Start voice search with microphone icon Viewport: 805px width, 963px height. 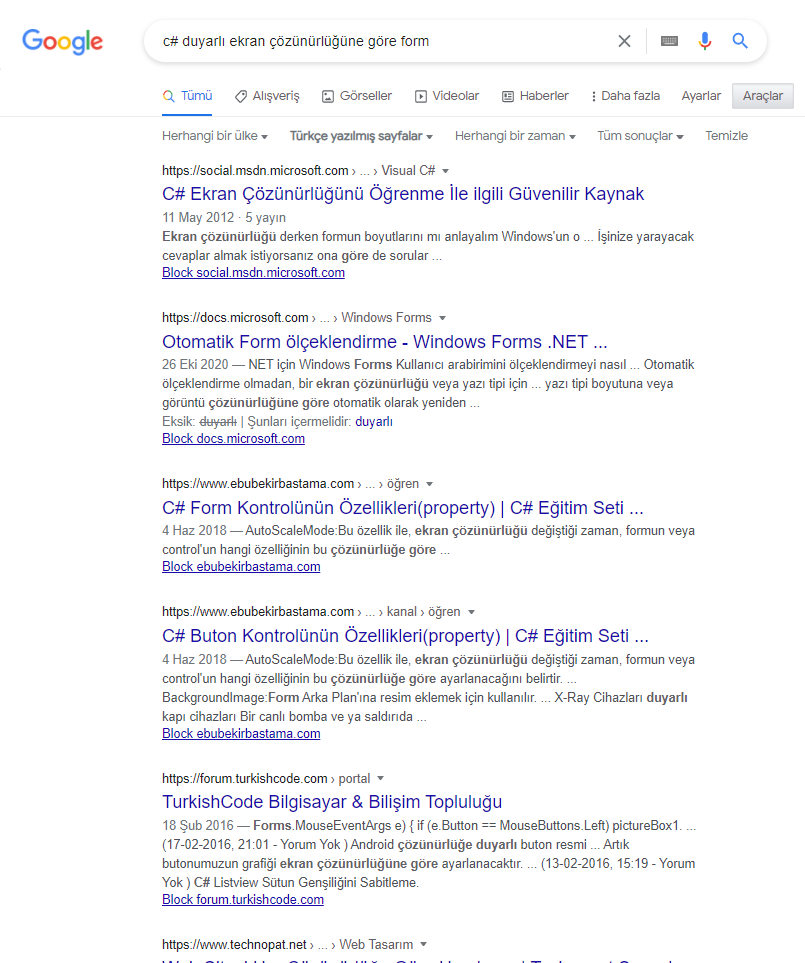[x=705, y=41]
